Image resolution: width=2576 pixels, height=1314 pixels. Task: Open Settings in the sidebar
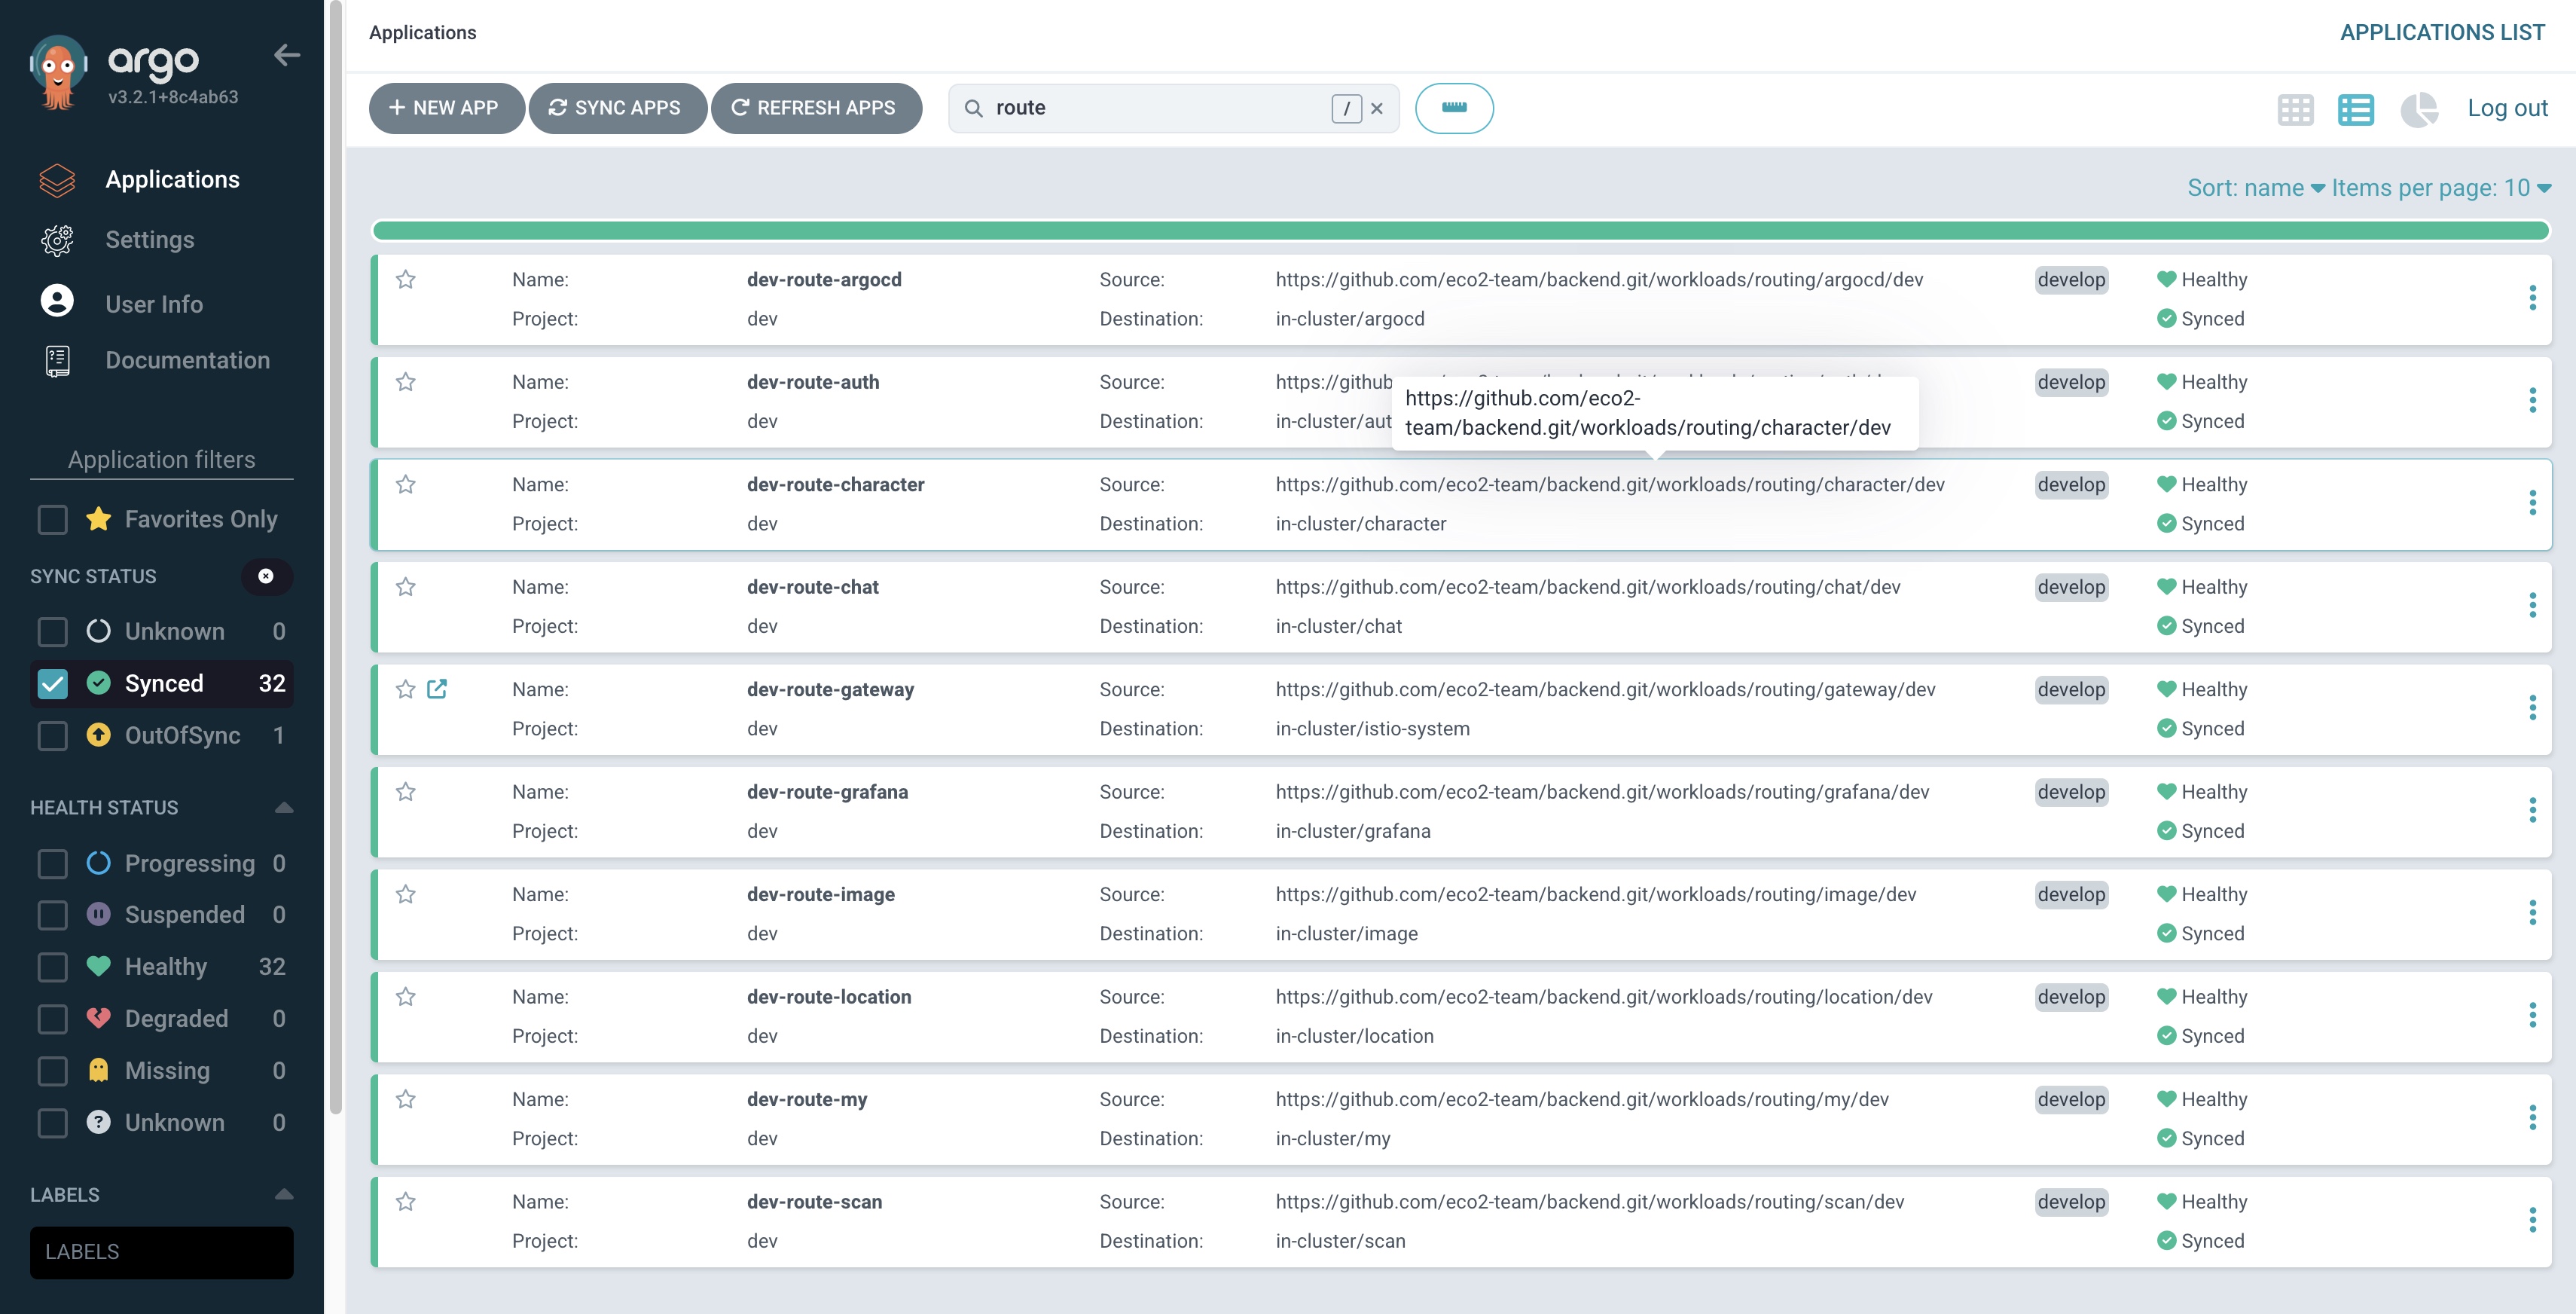[x=150, y=240]
